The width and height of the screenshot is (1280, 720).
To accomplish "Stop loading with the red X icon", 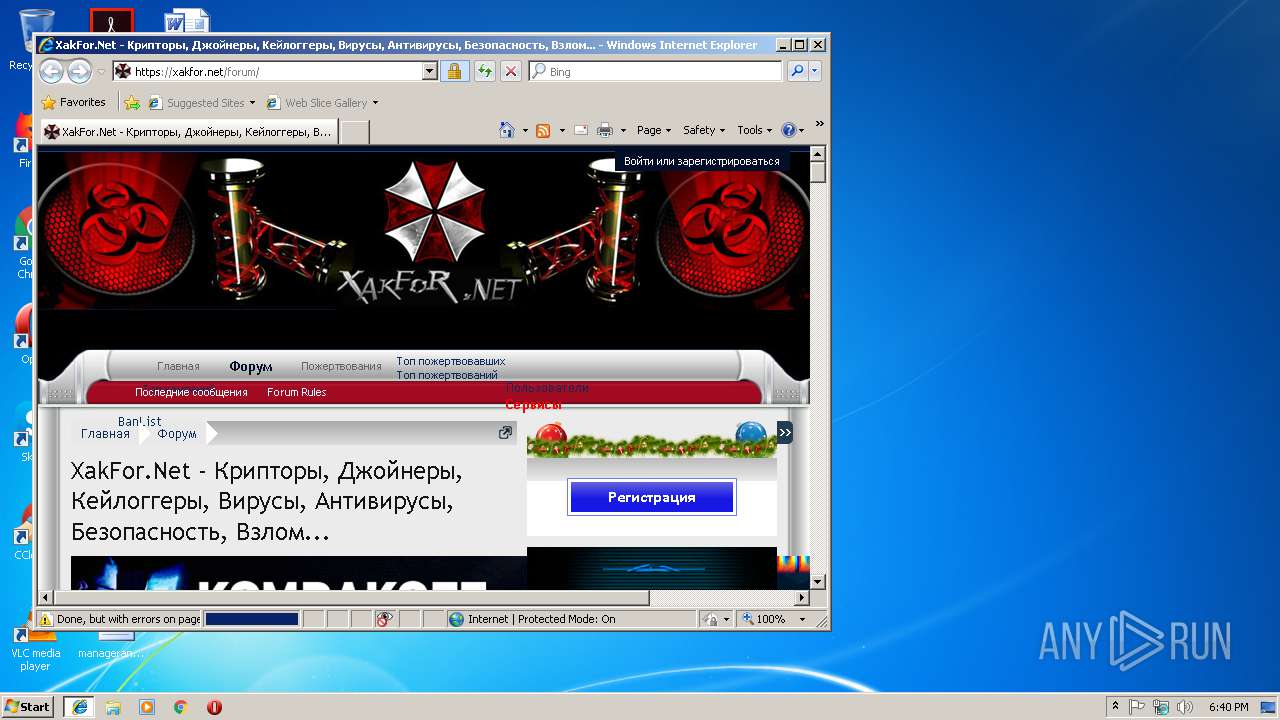I will coord(511,71).
